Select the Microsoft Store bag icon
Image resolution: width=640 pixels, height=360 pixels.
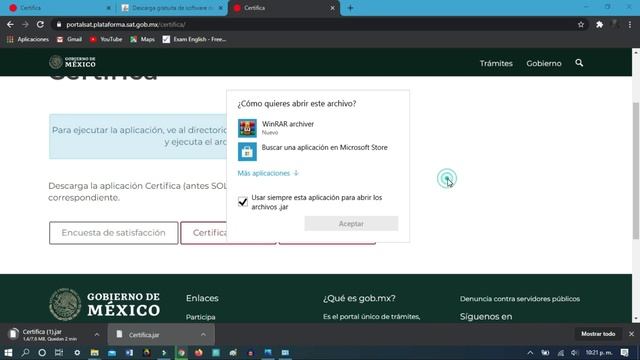[x=247, y=151]
